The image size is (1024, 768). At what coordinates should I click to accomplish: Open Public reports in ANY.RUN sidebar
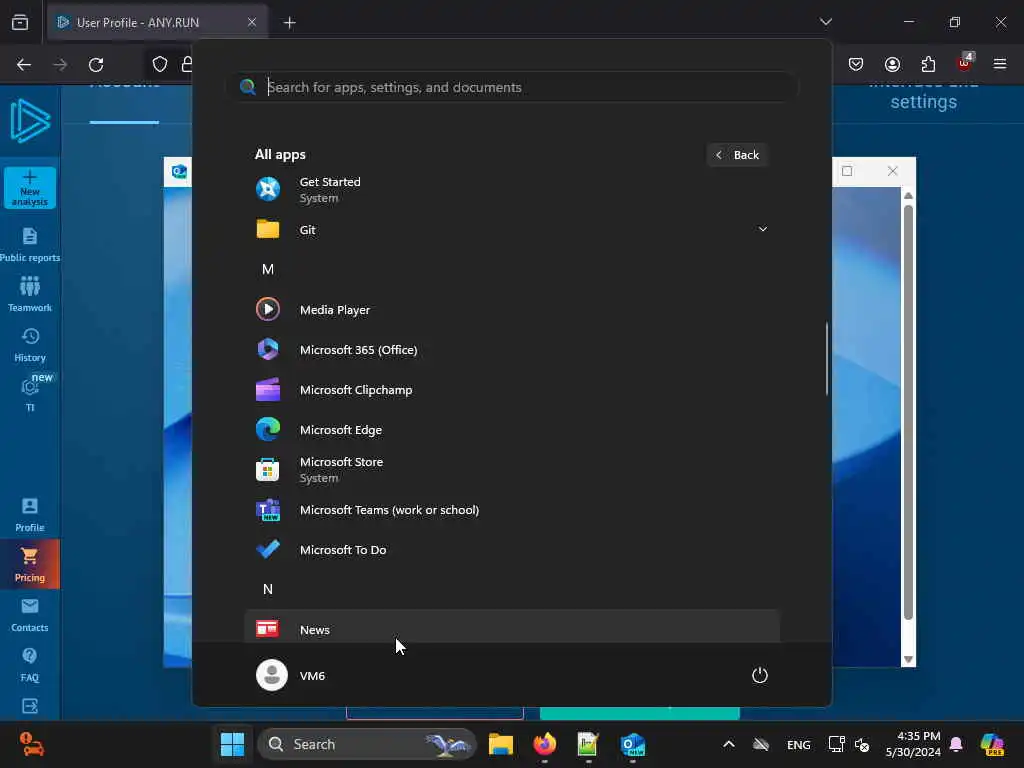pyautogui.click(x=30, y=245)
